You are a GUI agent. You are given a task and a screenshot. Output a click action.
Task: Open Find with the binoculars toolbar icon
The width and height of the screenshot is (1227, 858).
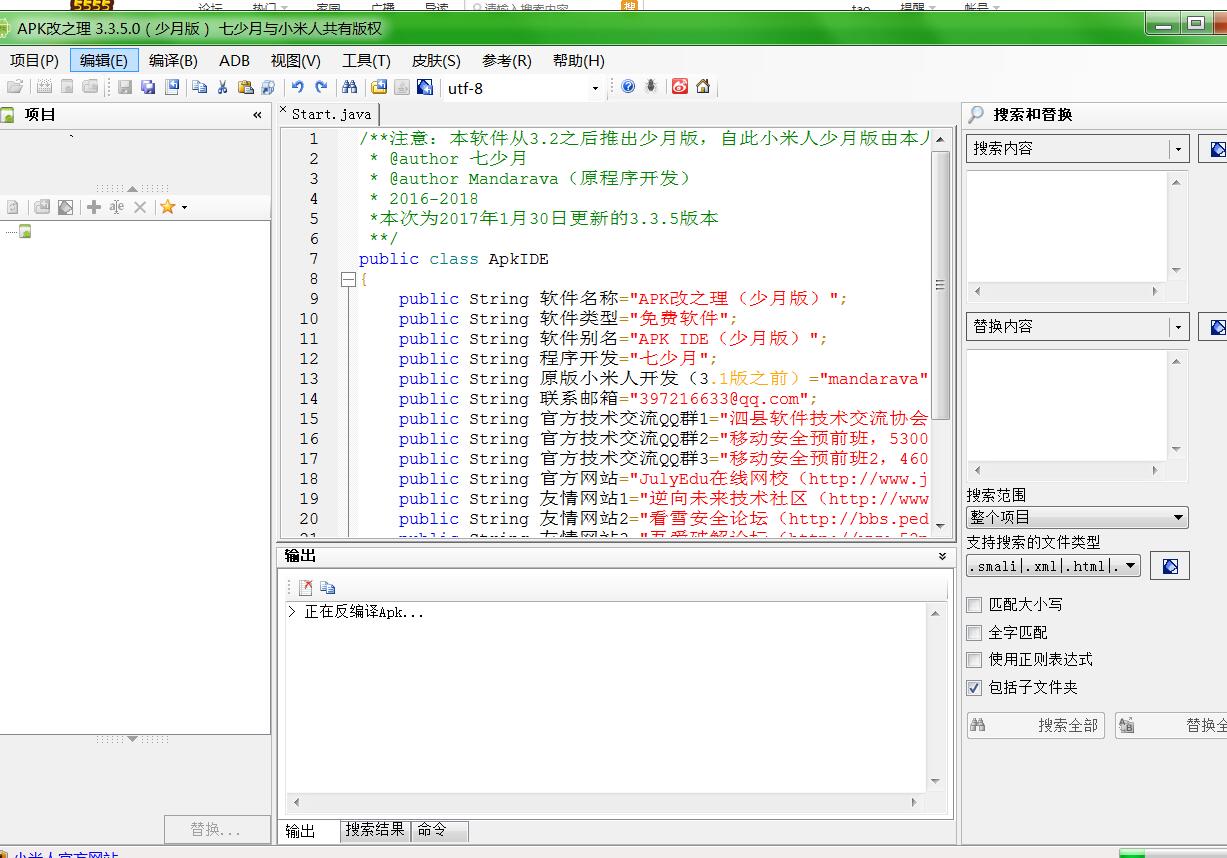click(349, 88)
